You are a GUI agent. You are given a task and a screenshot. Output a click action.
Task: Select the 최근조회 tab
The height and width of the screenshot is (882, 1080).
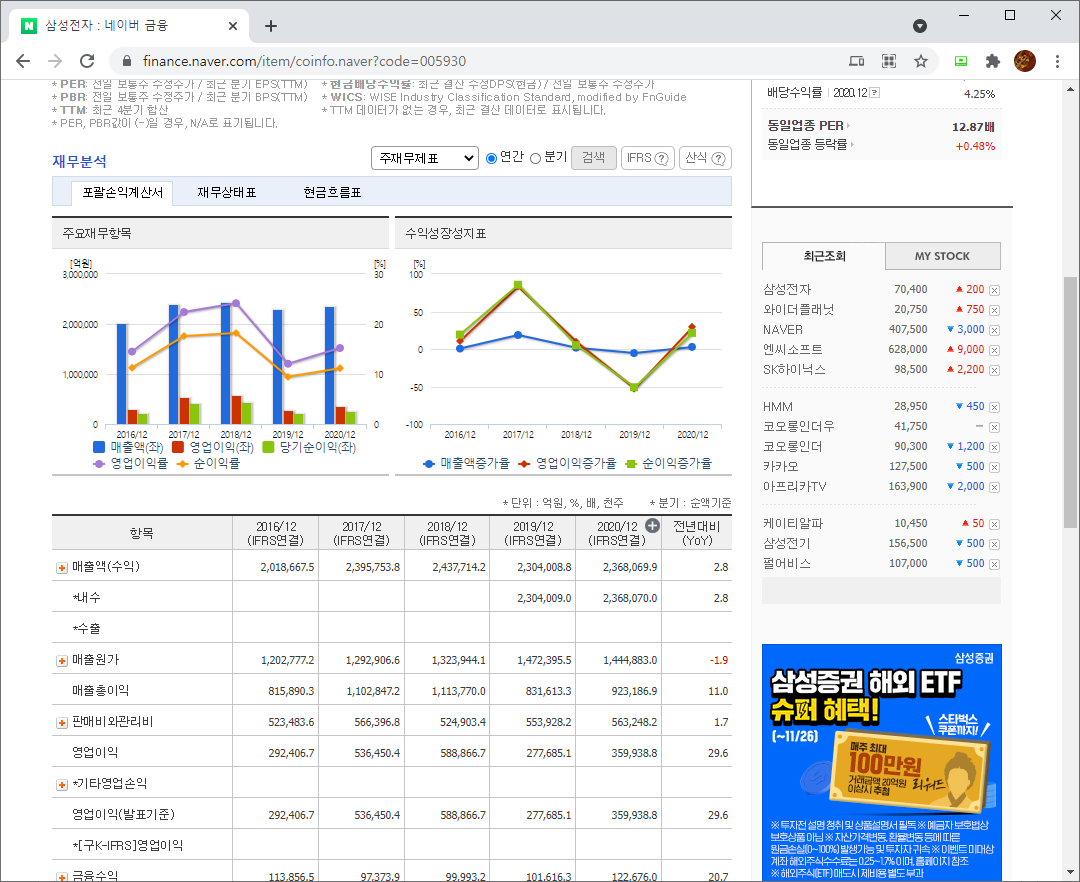tap(824, 256)
